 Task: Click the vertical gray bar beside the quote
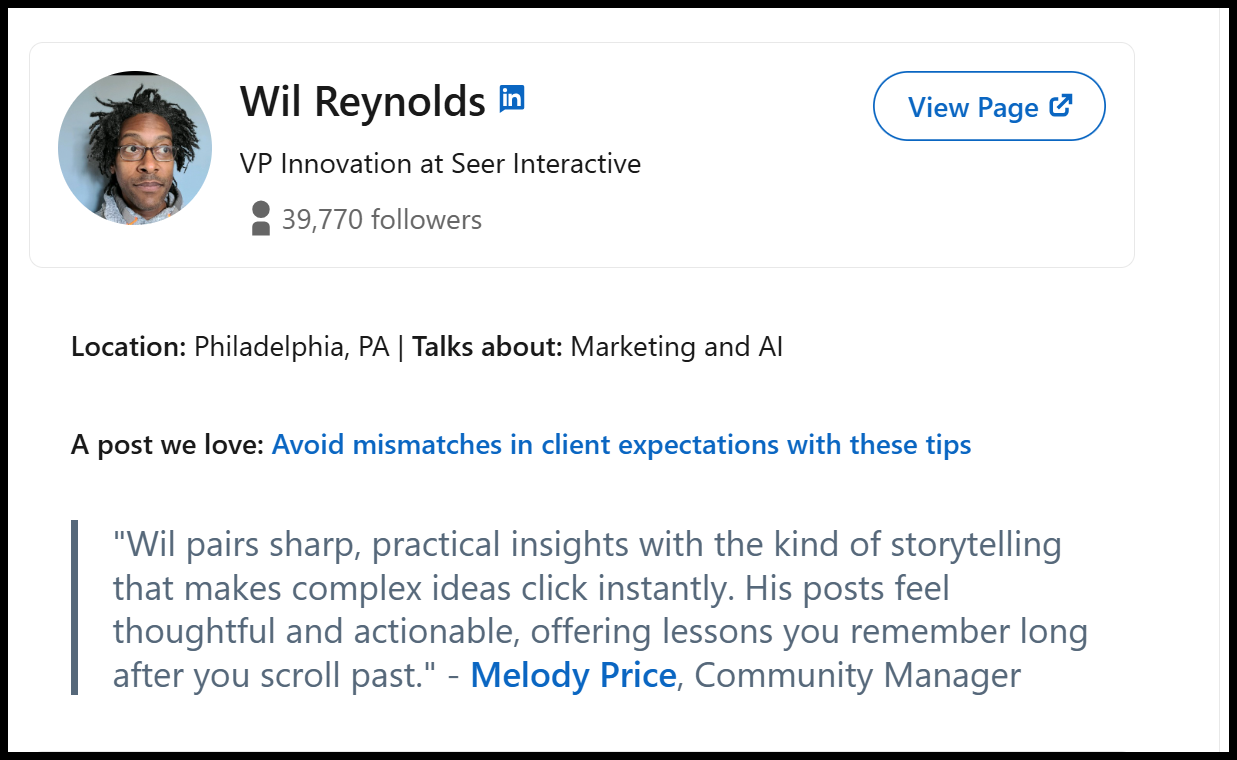pos(74,607)
